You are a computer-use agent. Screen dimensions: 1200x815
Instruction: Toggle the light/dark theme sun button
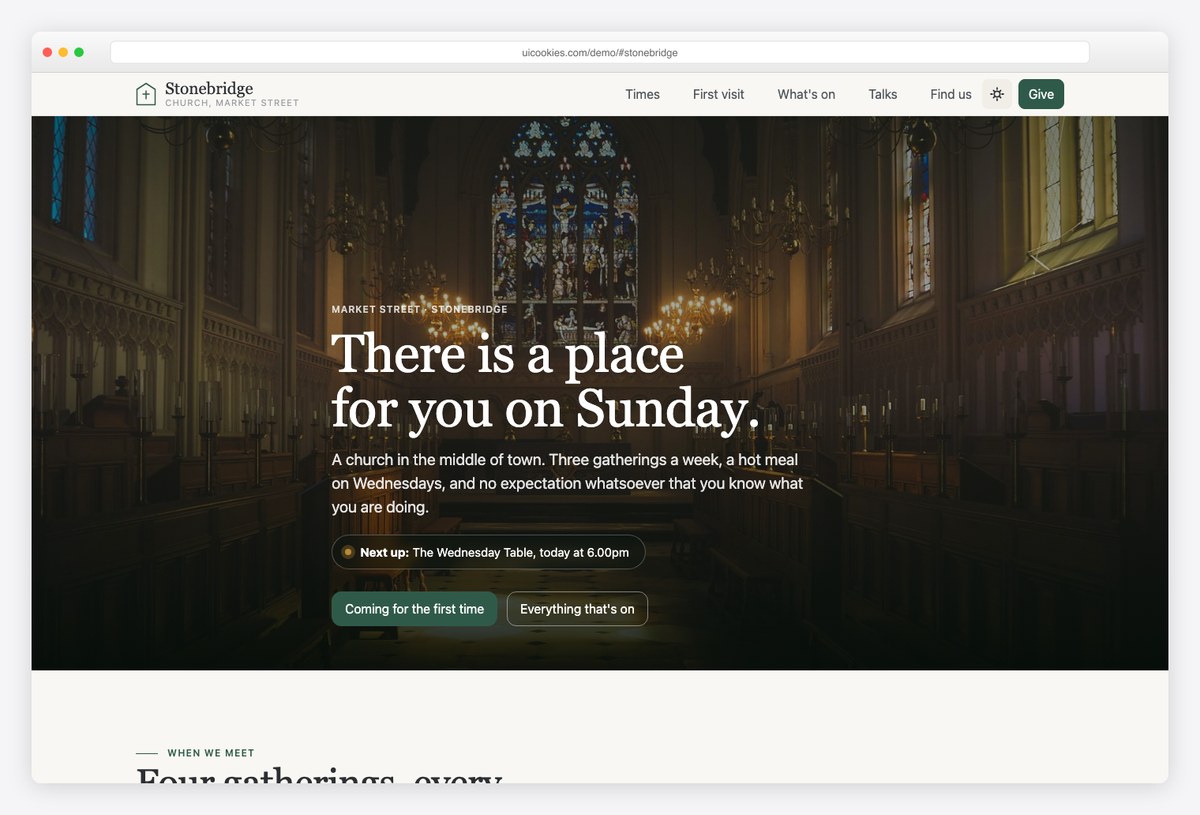point(997,94)
